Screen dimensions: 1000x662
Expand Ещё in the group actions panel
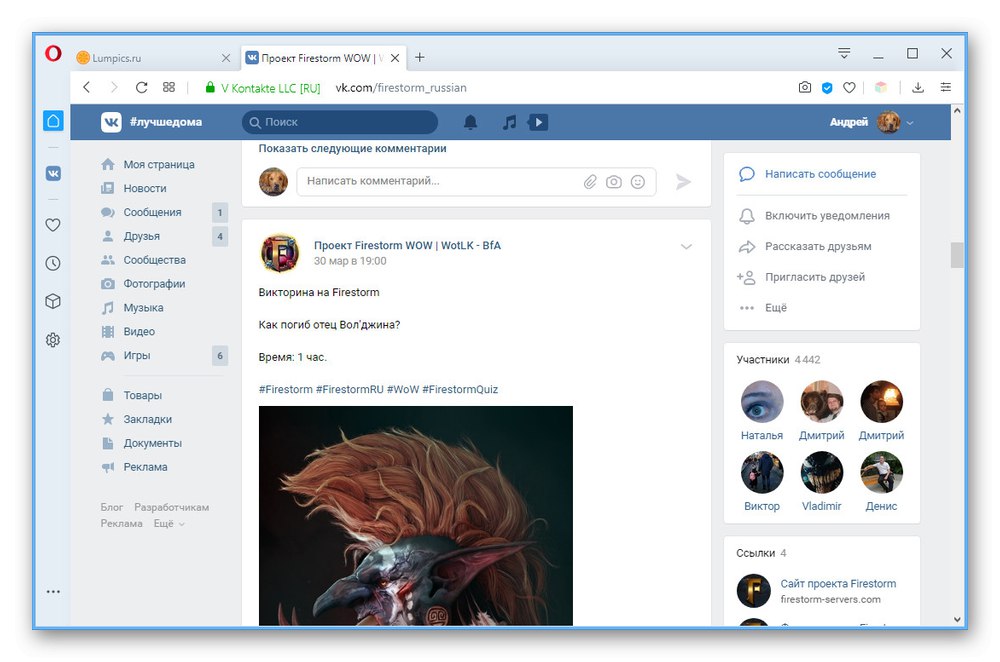776,308
